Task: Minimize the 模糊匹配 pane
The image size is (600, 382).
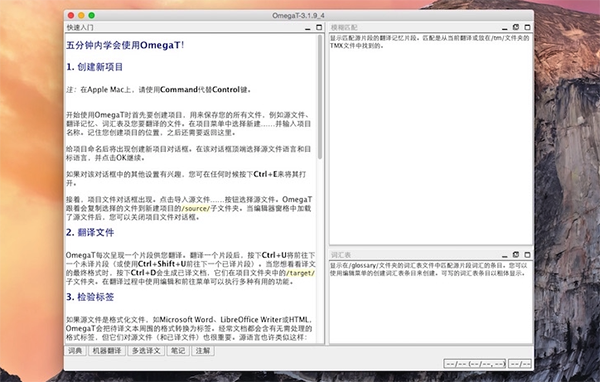Action: 504,28
